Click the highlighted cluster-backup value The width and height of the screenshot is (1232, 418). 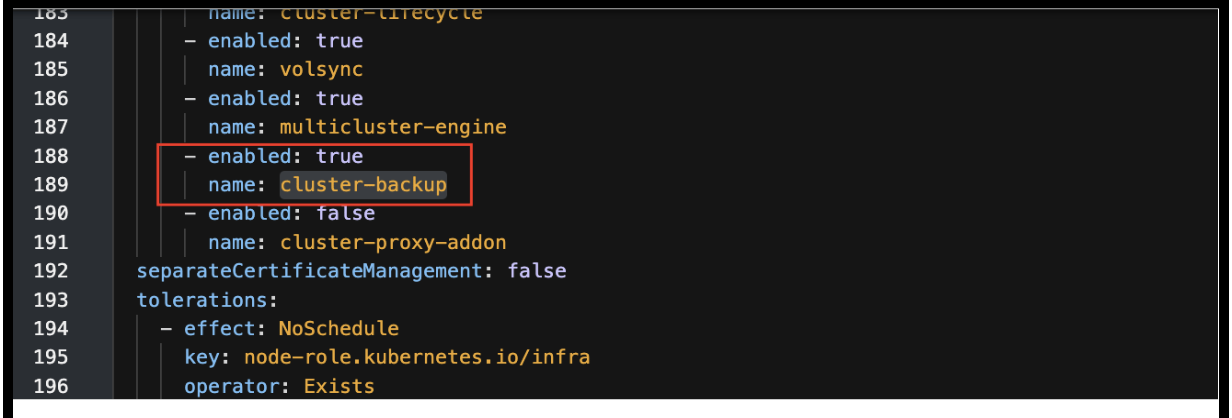tap(363, 185)
